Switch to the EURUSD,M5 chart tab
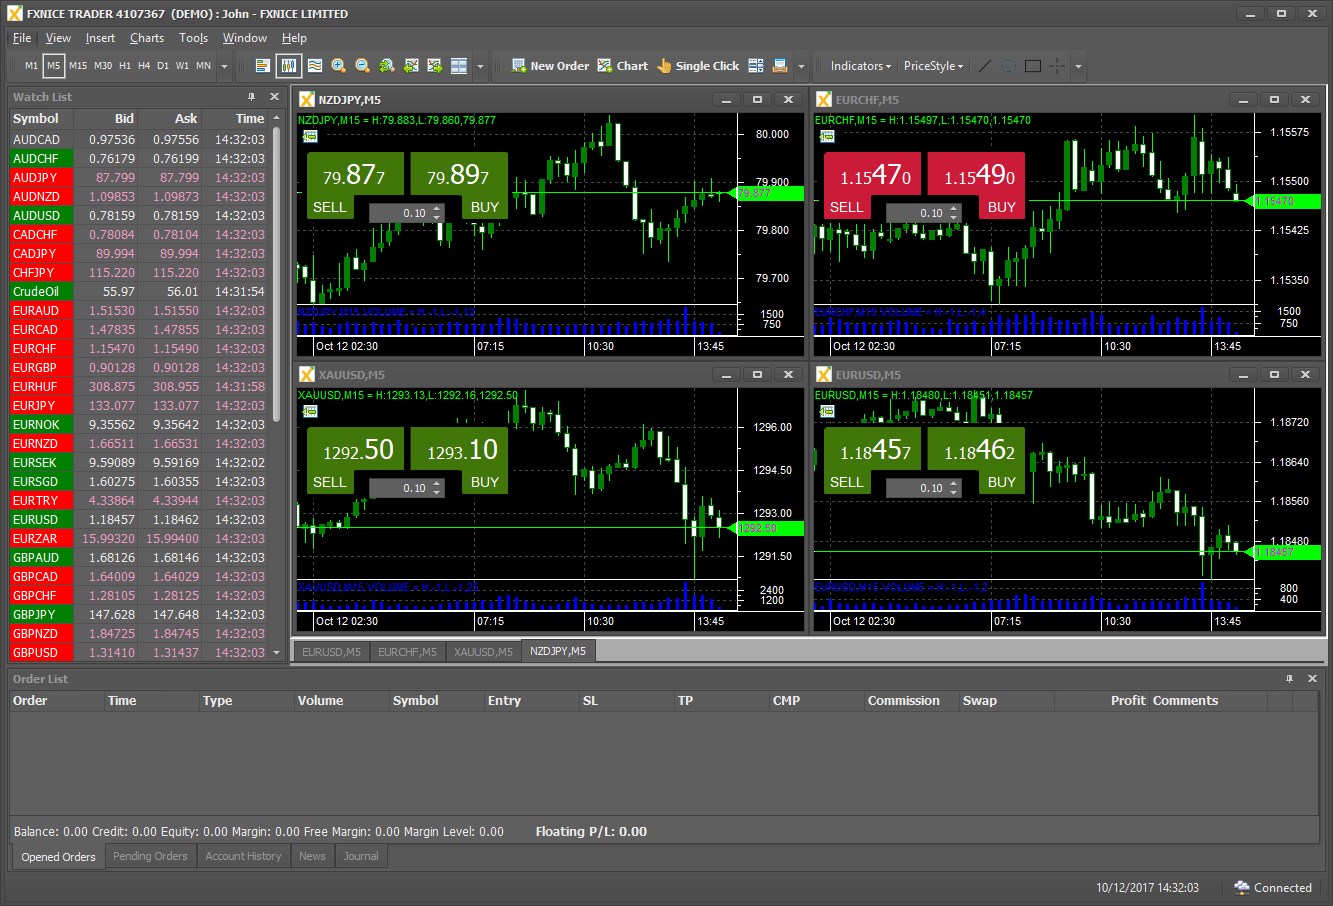 pyautogui.click(x=331, y=651)
